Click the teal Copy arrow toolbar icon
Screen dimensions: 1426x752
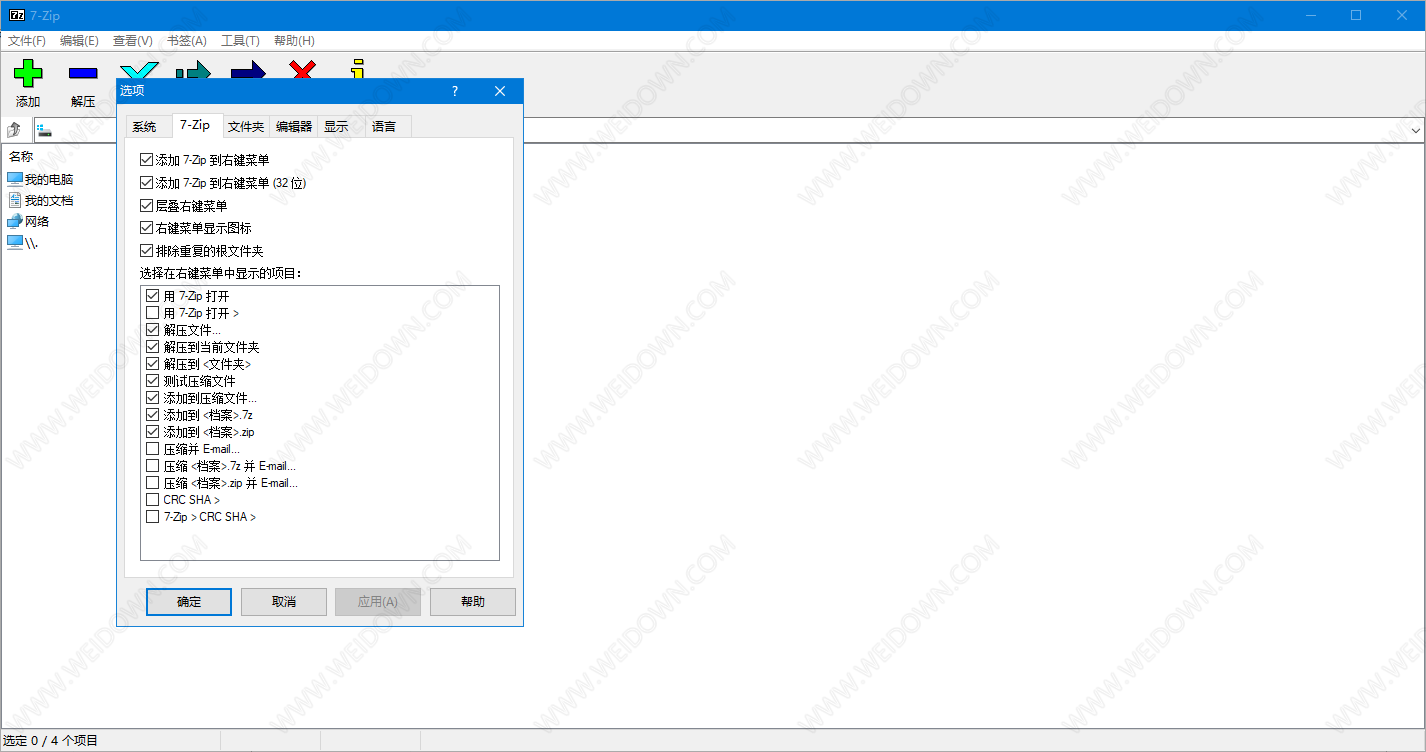194,70
